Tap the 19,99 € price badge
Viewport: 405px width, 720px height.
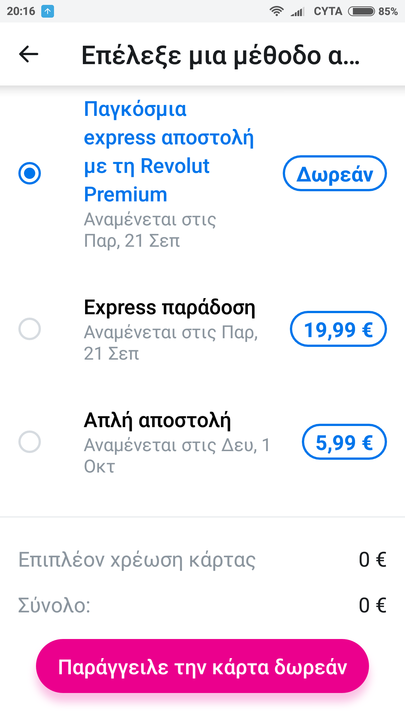(338, 329)
